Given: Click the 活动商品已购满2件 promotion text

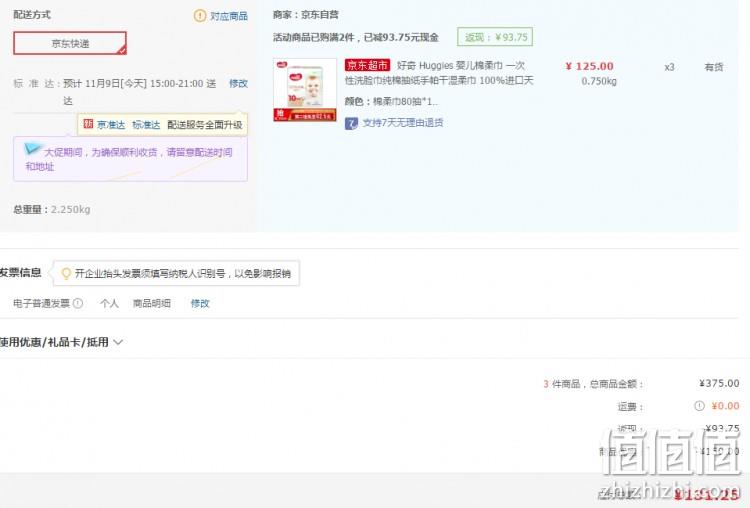Looking at the screenshot, I should click(x=355, y=37).
